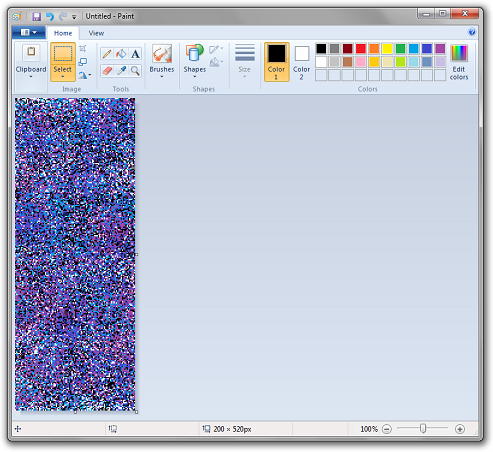Switch to the View tab

96,33
